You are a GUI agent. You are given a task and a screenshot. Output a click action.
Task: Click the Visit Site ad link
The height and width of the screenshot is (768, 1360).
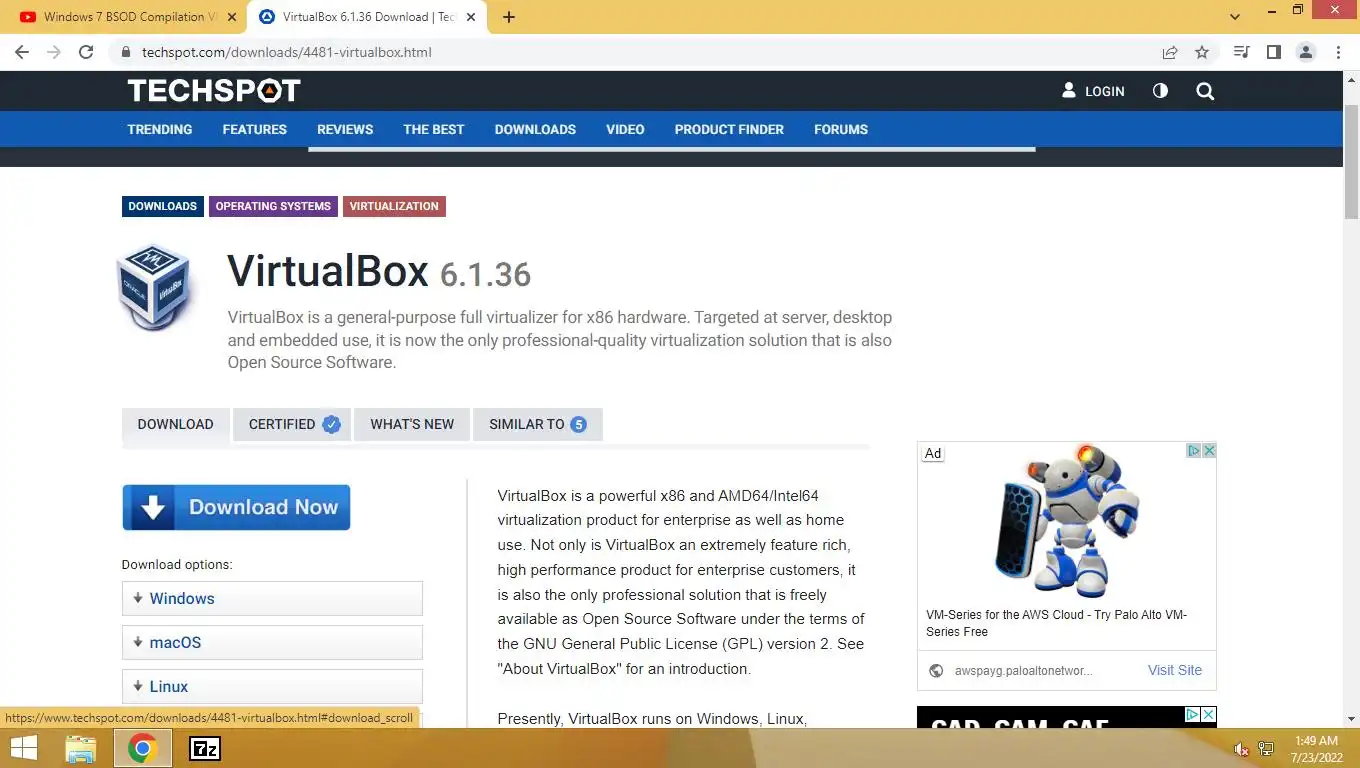(1175, 670)
